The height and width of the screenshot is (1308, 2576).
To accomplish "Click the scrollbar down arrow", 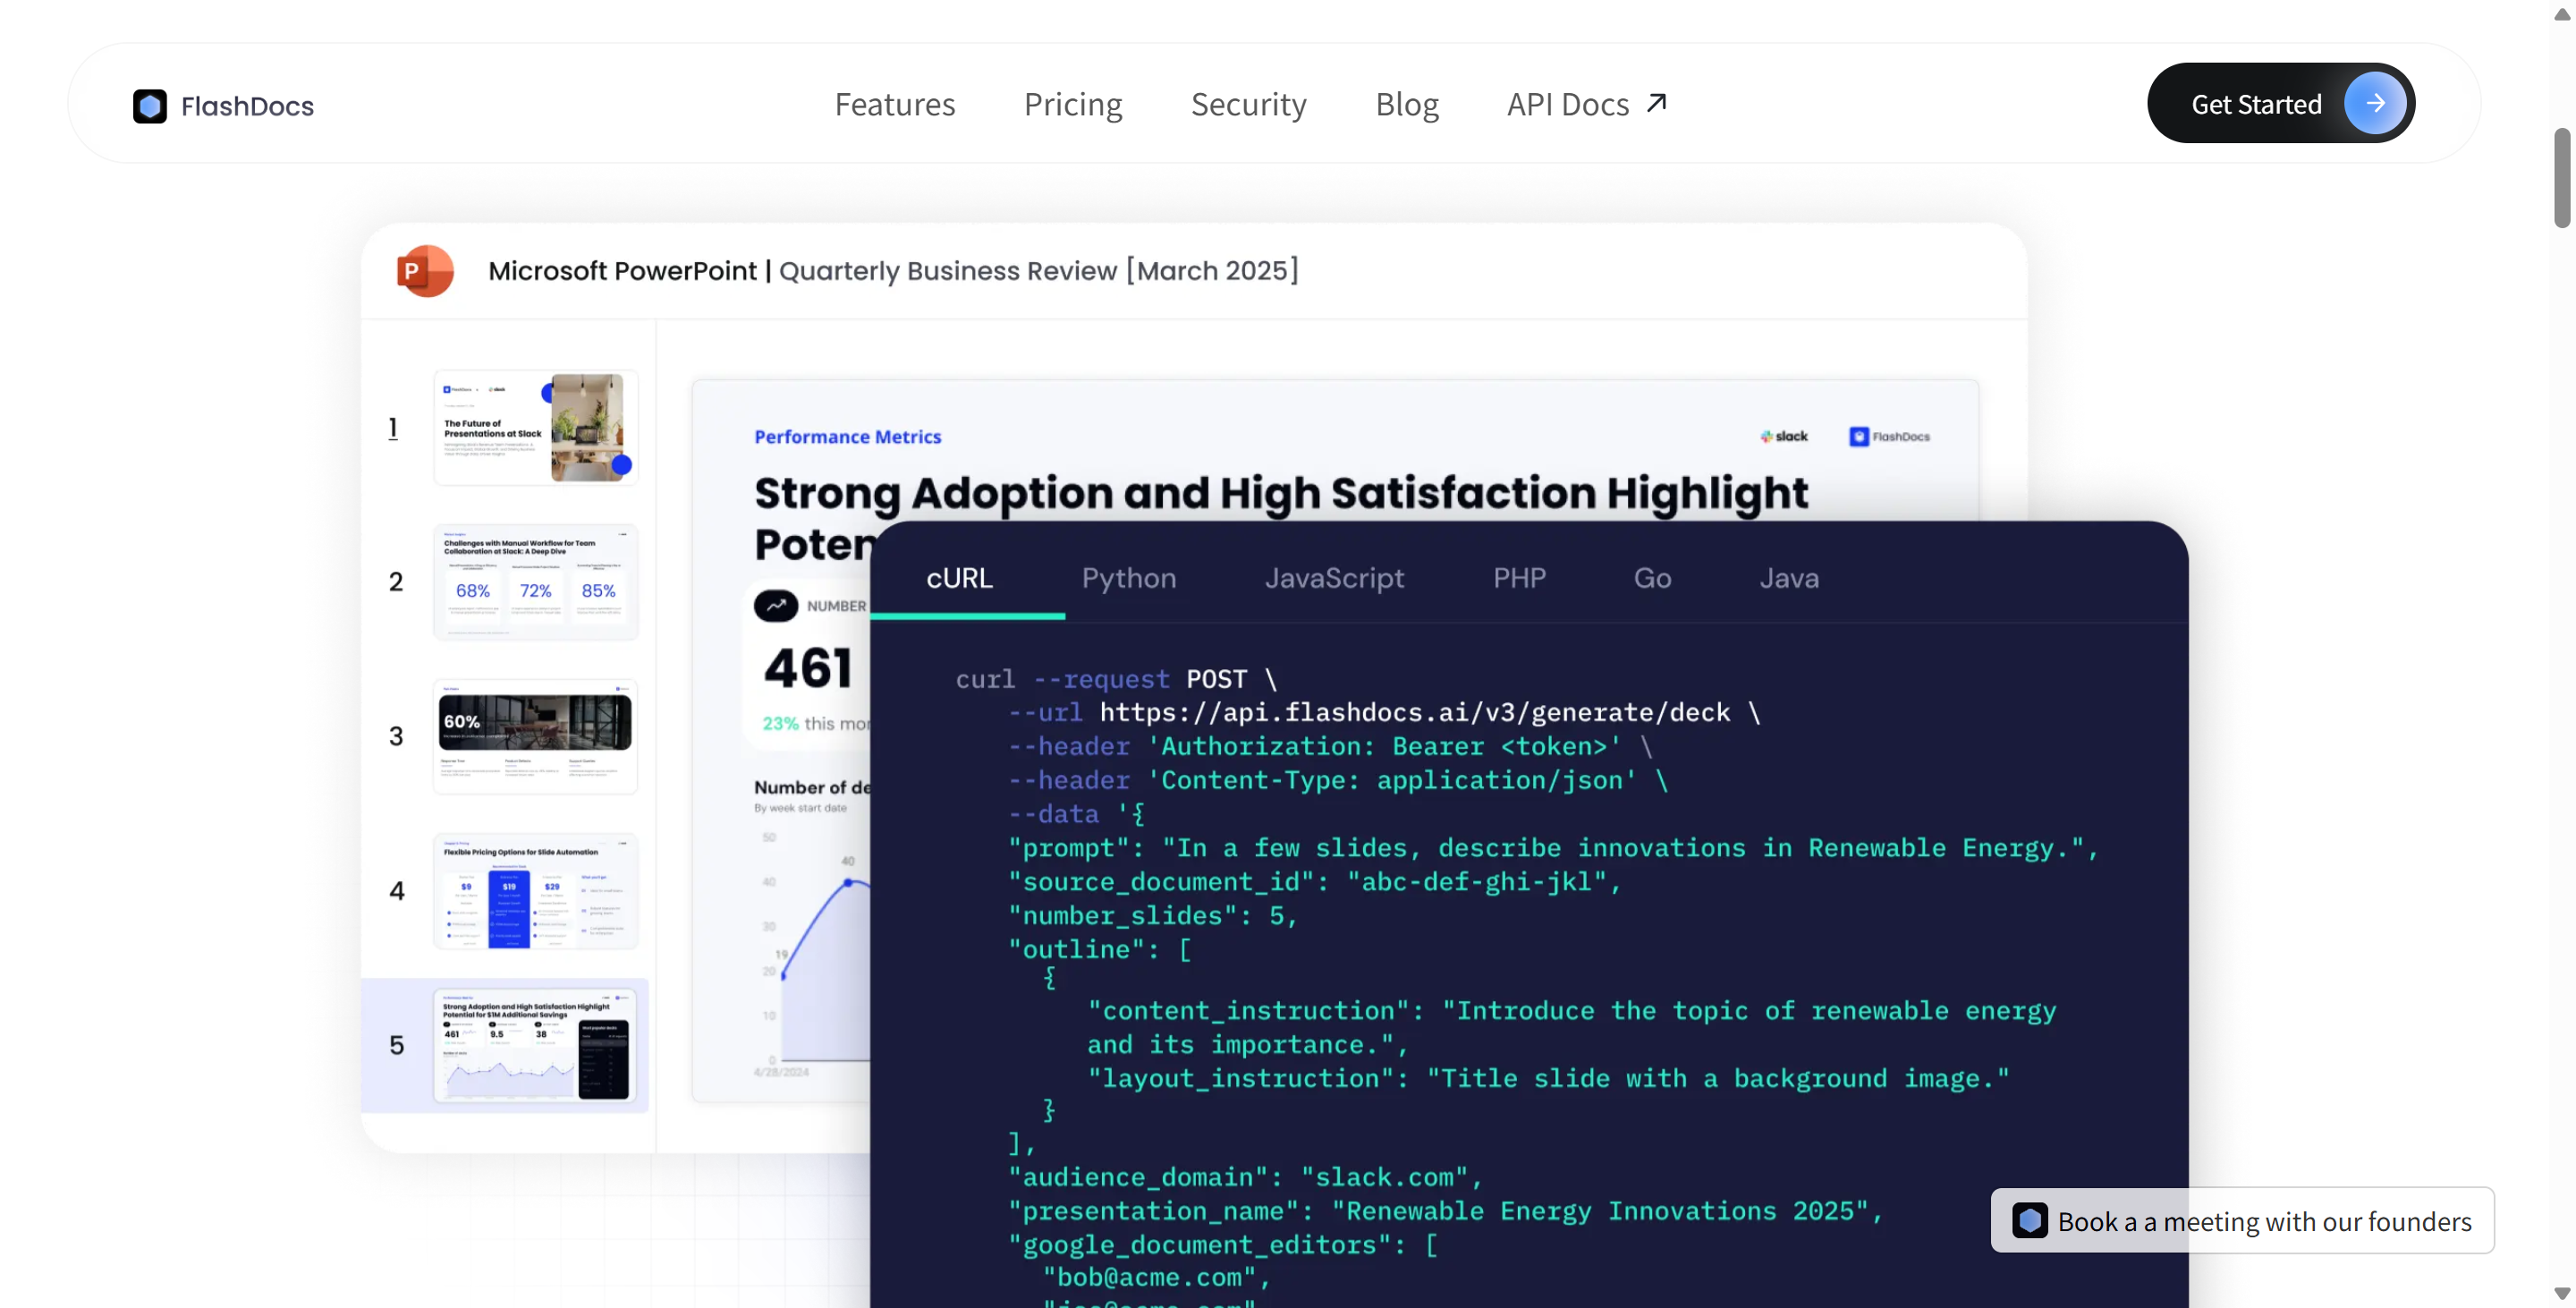I will point(2562,1293).
